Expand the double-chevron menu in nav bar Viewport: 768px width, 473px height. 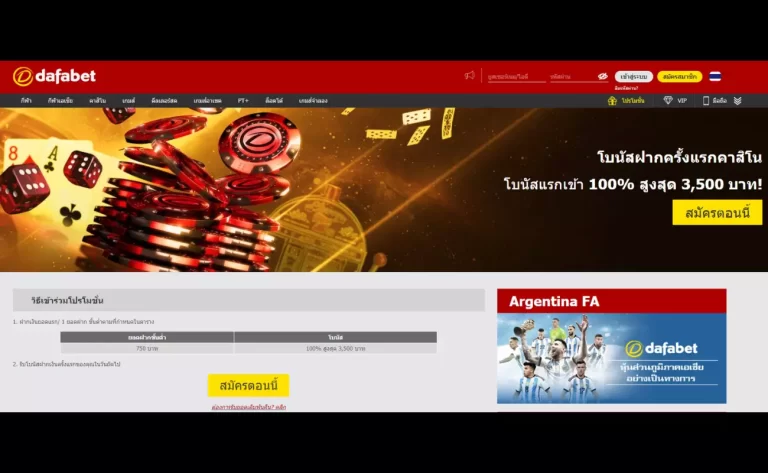pyautogui.click(x=737, y=101)
